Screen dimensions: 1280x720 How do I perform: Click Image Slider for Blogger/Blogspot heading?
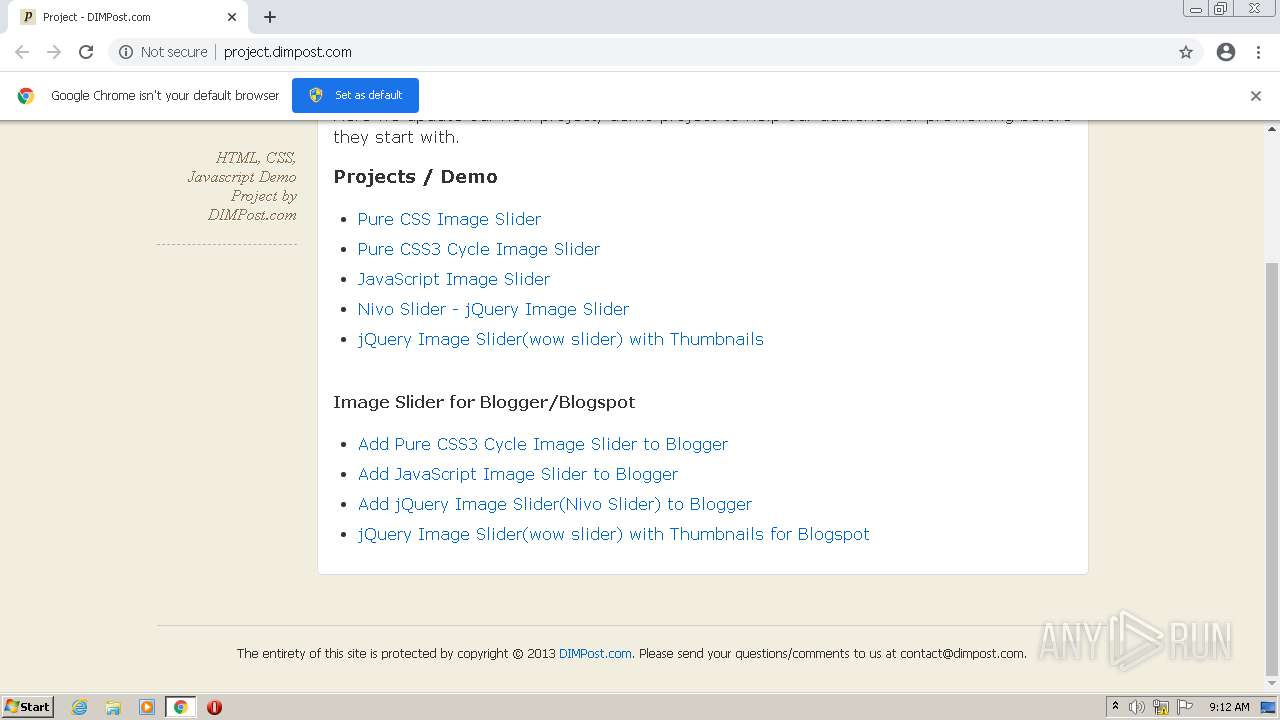tap(484, 402)
